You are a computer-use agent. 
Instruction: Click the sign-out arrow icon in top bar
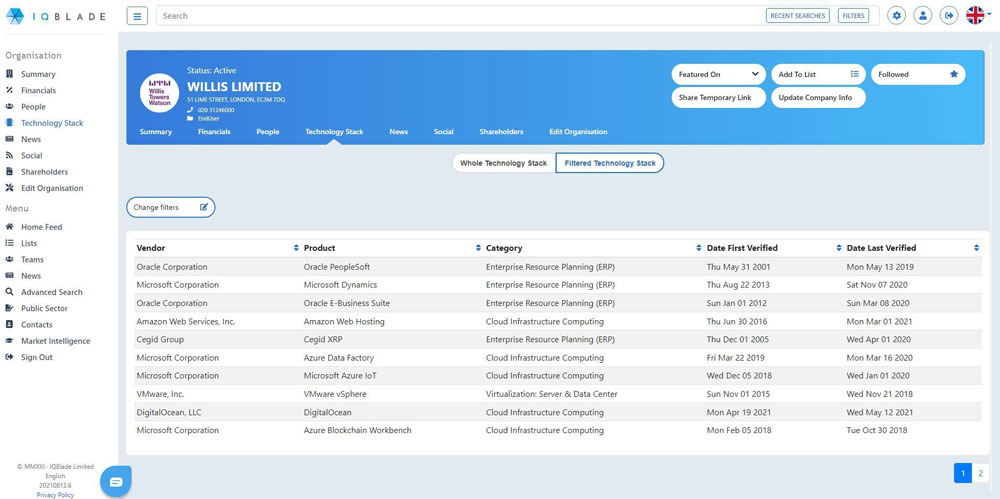click(x=949, y=15)
